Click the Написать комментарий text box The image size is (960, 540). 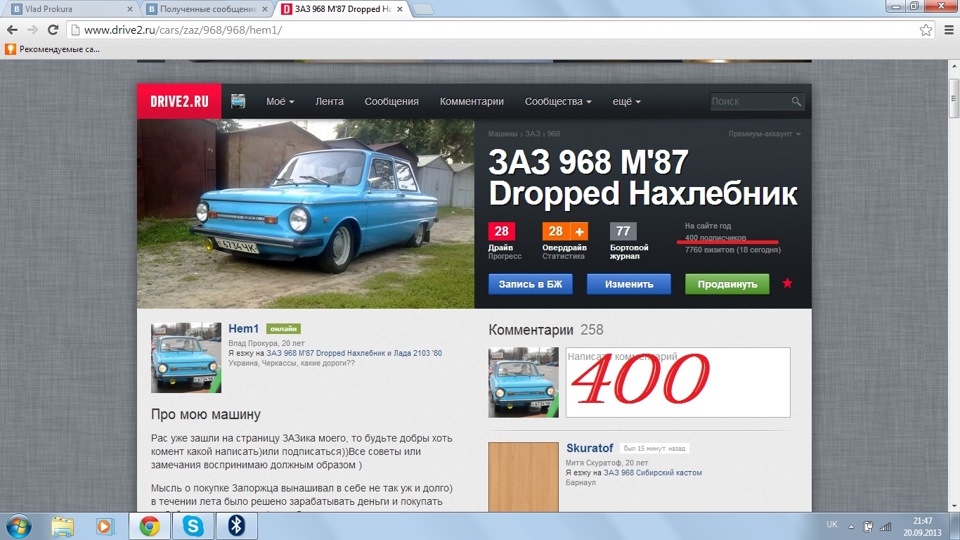click(678, 383)
